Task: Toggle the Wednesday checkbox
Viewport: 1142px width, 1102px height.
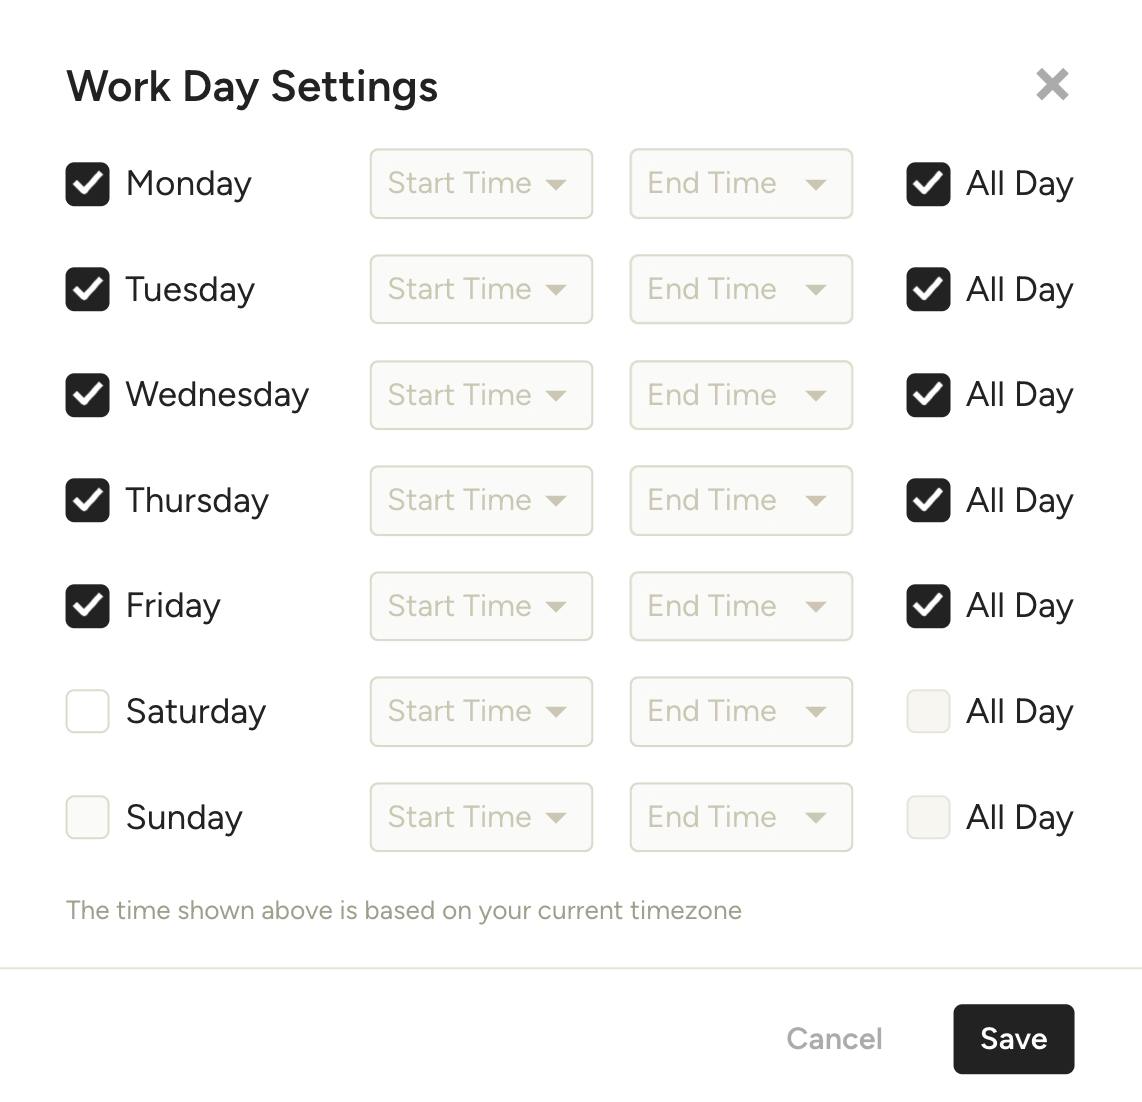Action: point(88,395)
